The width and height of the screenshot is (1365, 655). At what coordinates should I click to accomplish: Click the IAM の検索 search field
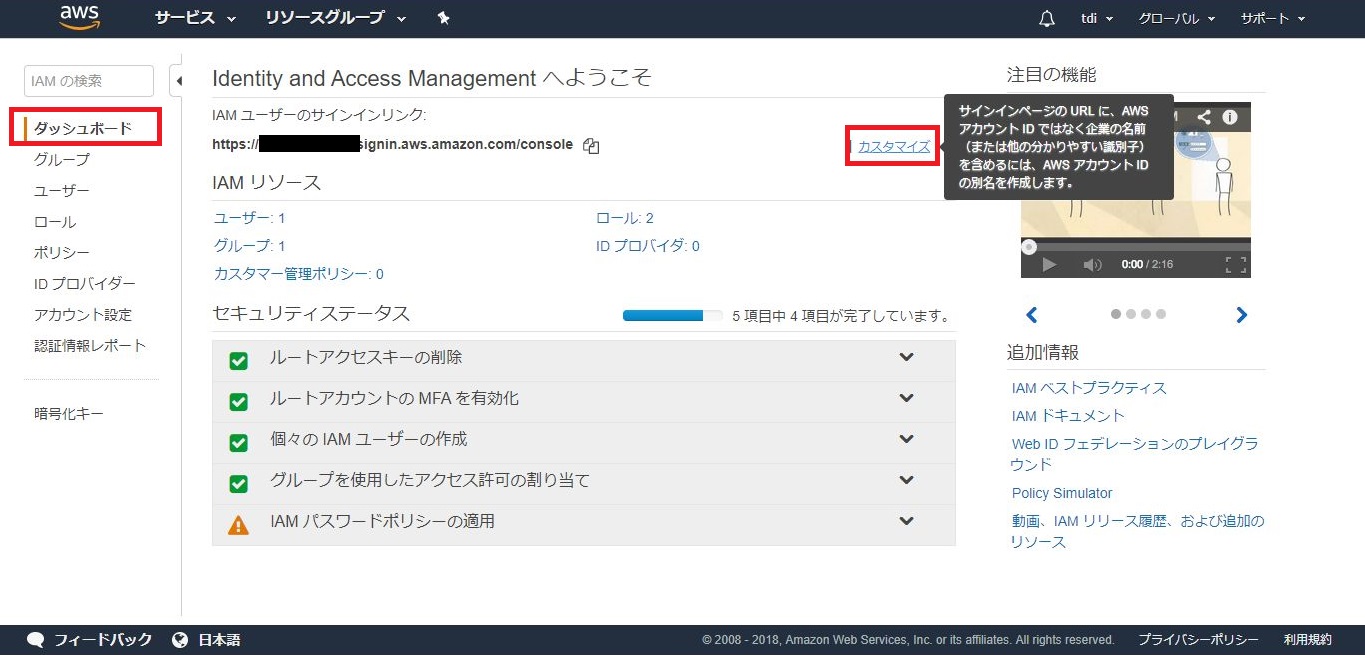tap(88, 81)
